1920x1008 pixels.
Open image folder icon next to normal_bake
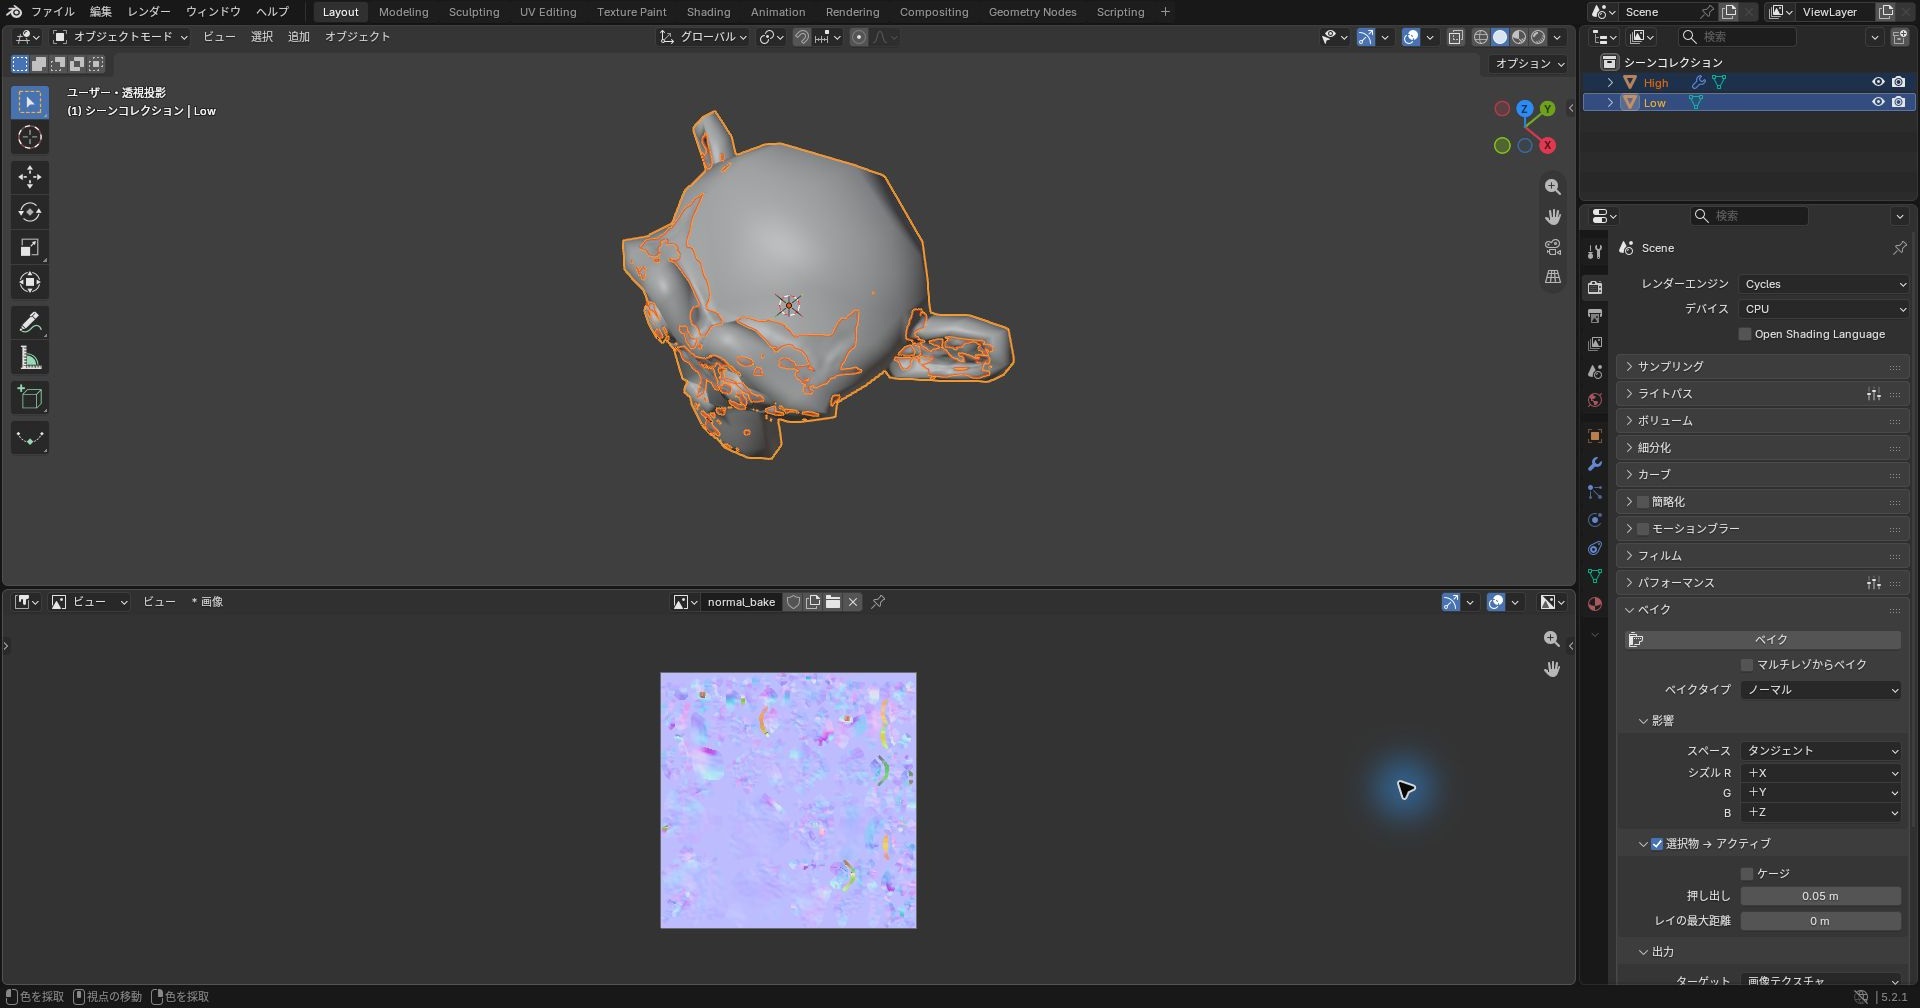click(833, 602)
